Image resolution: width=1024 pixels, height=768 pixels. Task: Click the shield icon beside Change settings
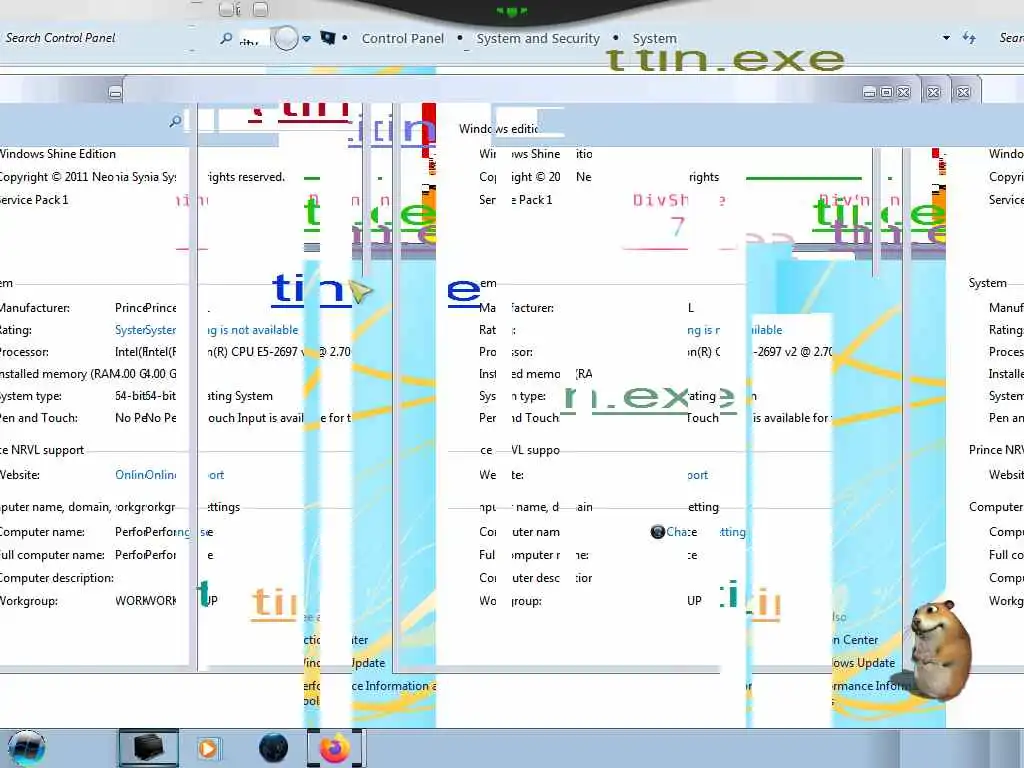[x=658, y=532]
